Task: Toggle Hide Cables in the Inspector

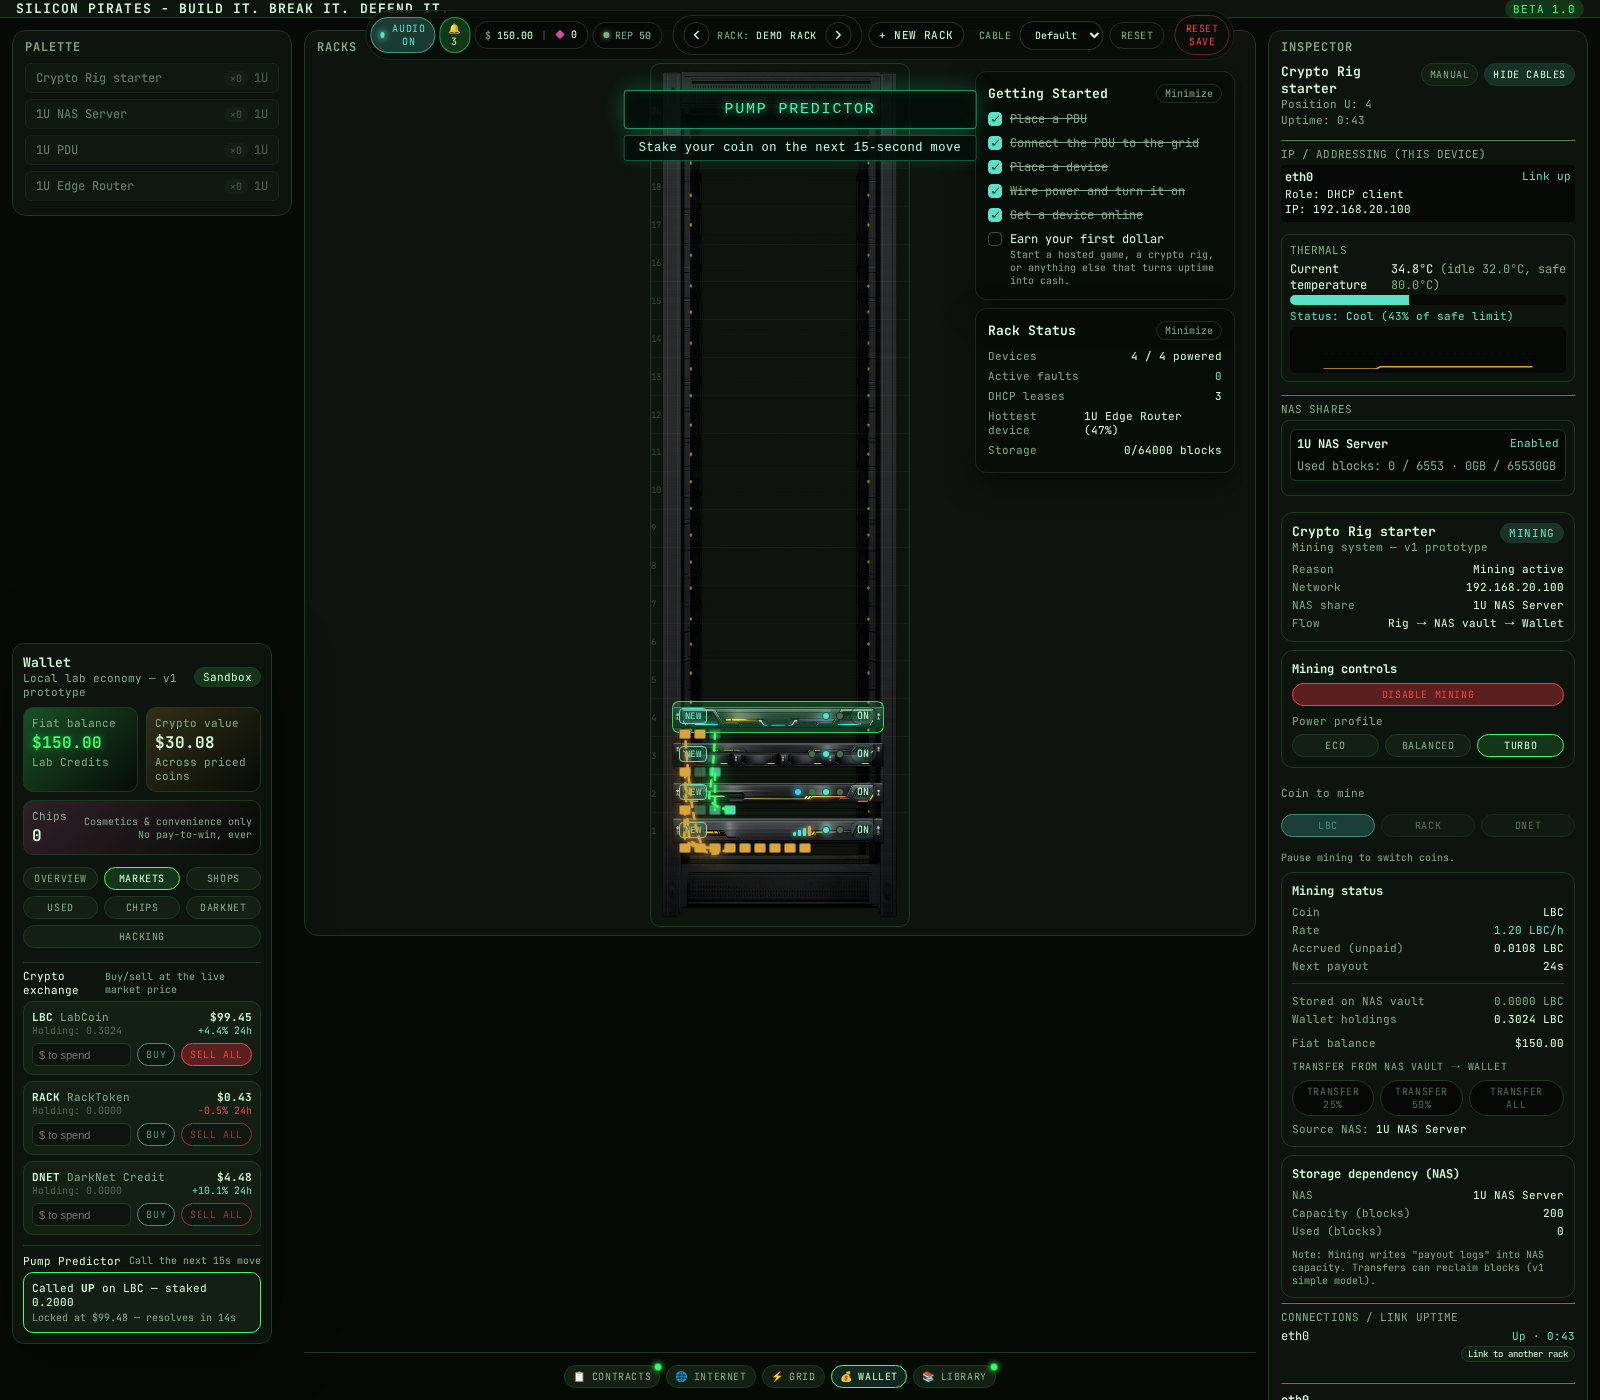Action: (1529, 75)
